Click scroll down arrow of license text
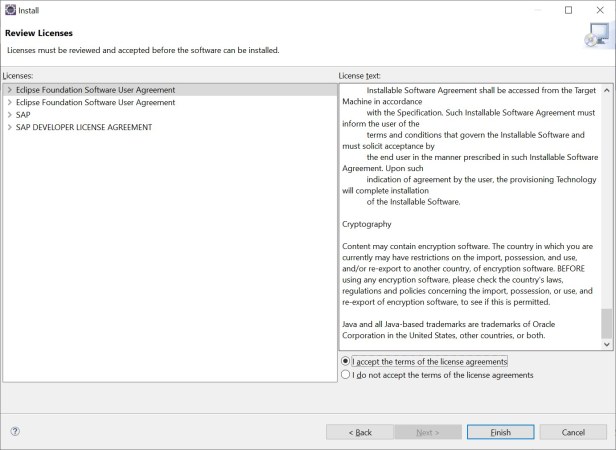The image size is (616, 450). coord(608,345)
